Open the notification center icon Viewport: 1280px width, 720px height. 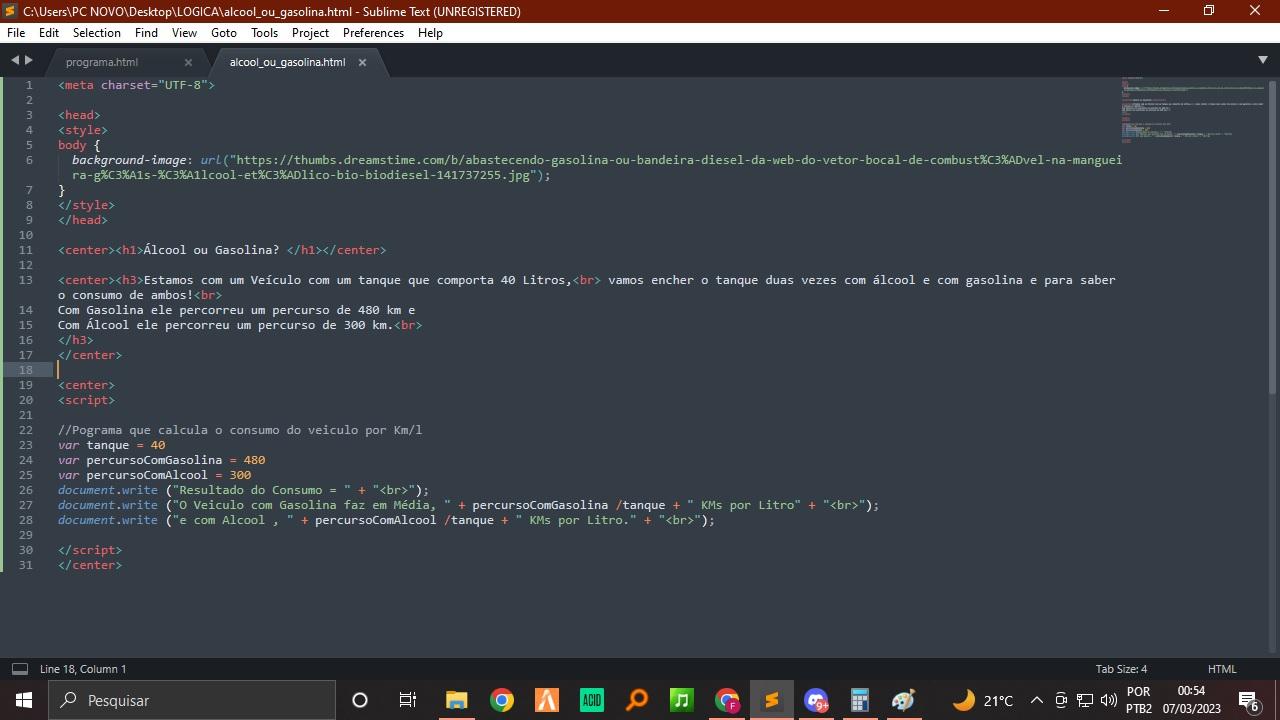1249,700
